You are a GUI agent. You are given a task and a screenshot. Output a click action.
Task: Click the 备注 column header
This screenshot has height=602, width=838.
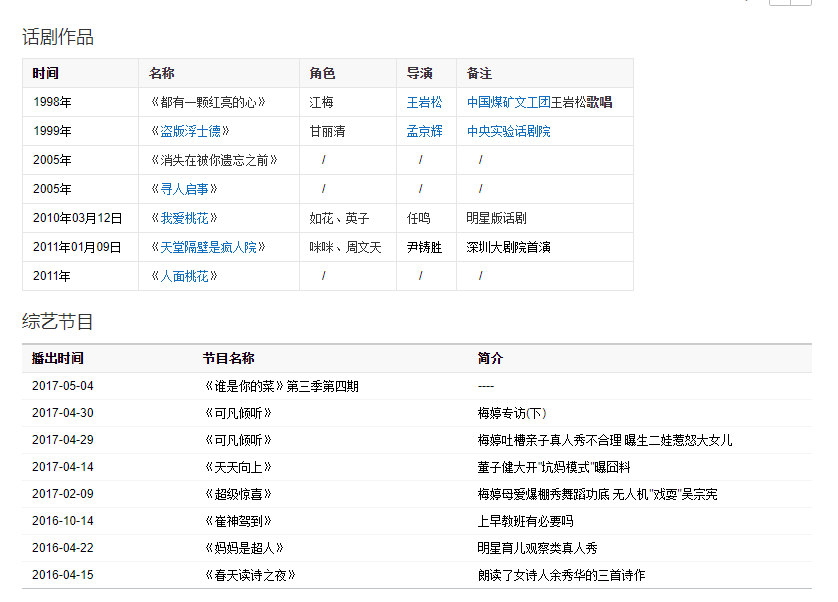pyautogui.click(x=479, y=73)
